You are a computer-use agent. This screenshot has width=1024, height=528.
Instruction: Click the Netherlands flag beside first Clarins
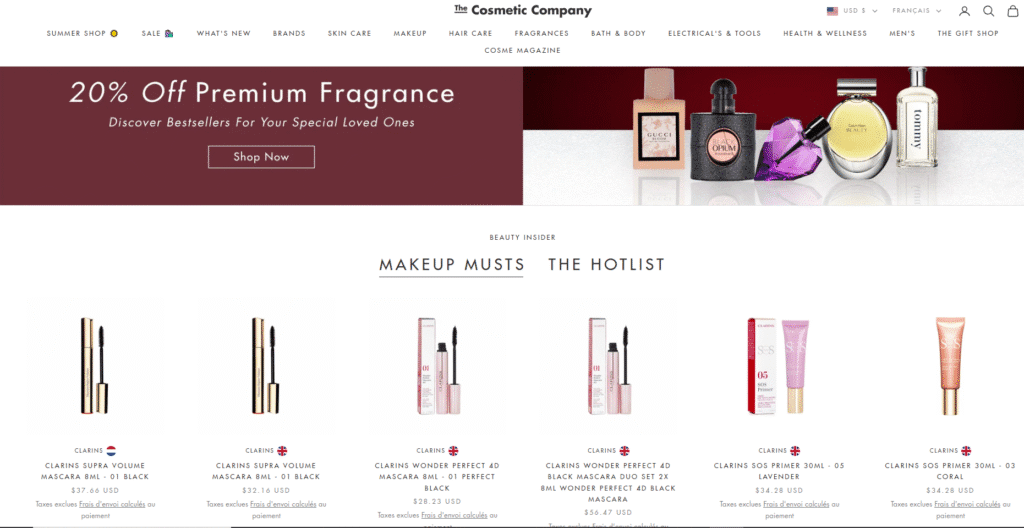pos(111,450)
